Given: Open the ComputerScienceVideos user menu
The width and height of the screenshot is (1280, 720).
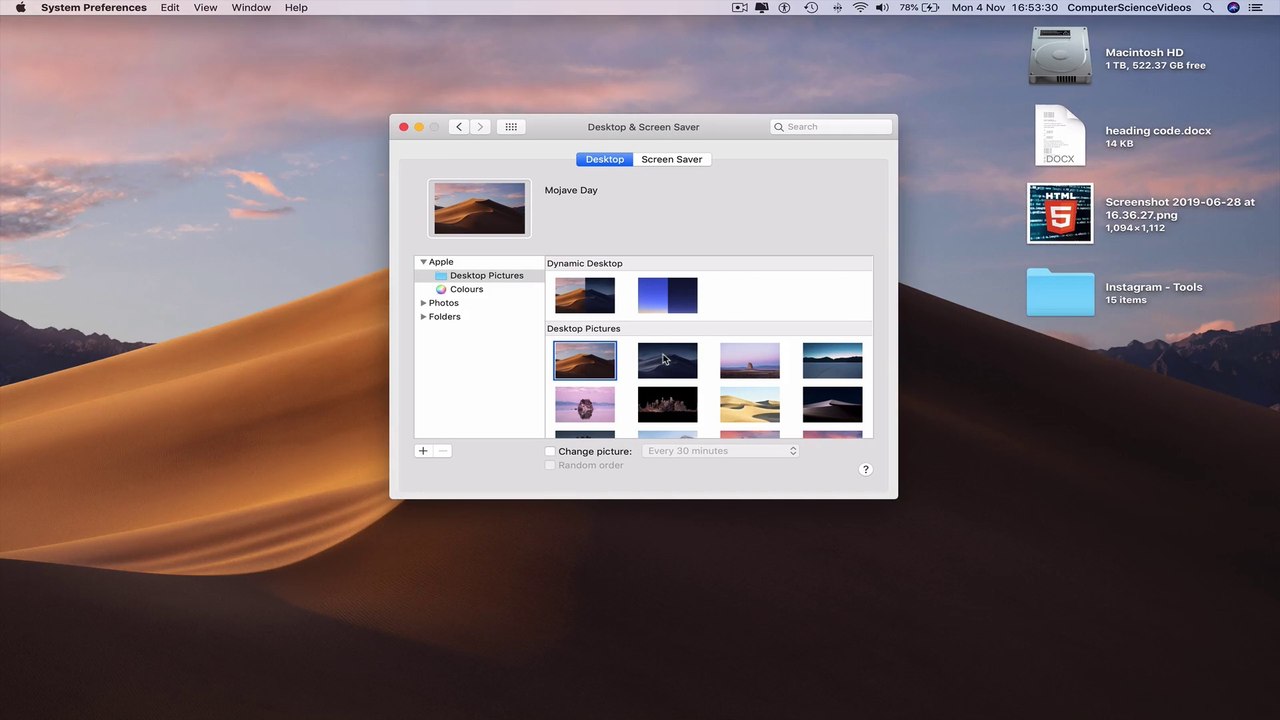Looking at the screenshot, I should tap(1129, 7).
